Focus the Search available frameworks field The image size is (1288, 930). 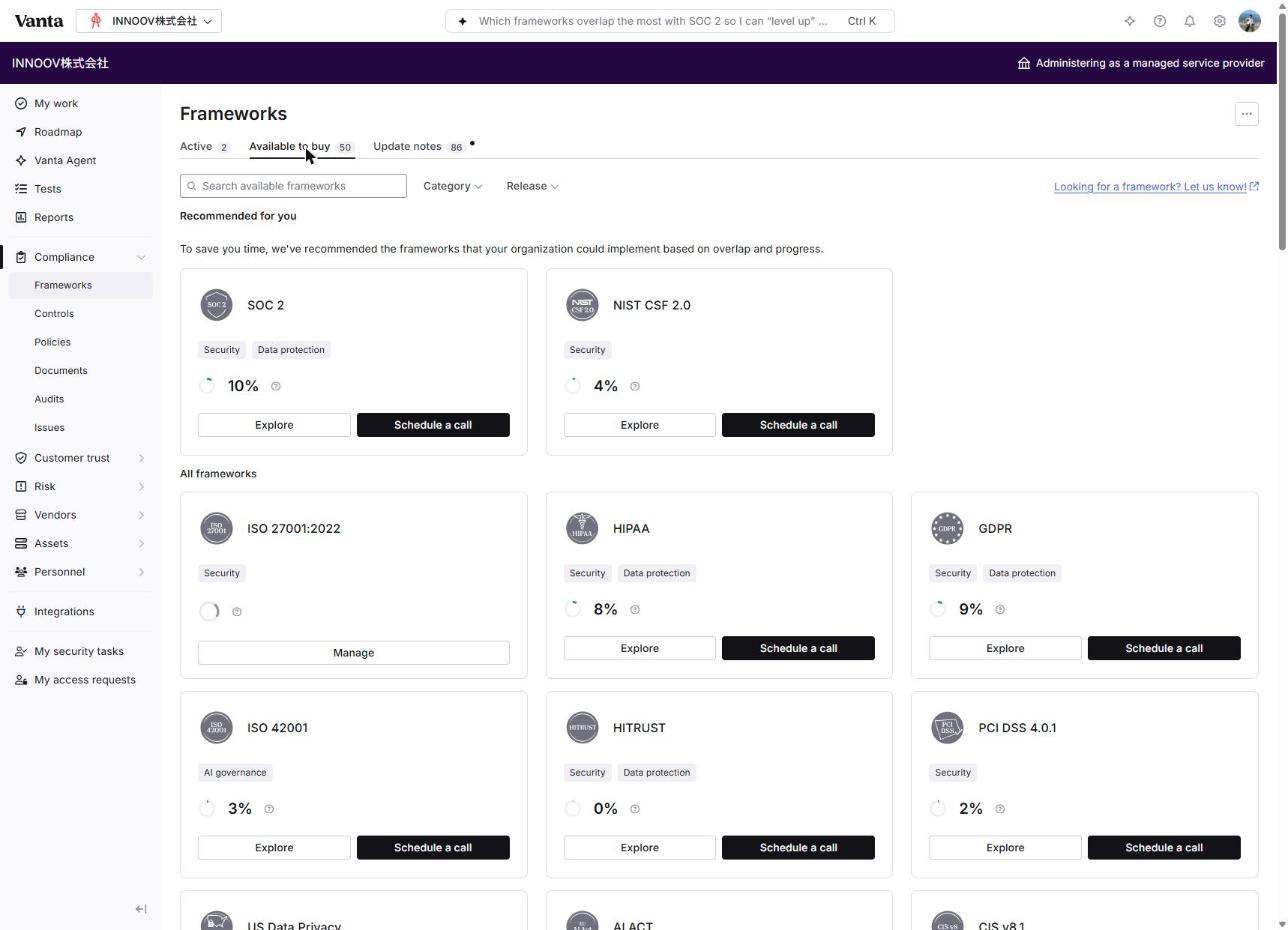pos(293,186)
